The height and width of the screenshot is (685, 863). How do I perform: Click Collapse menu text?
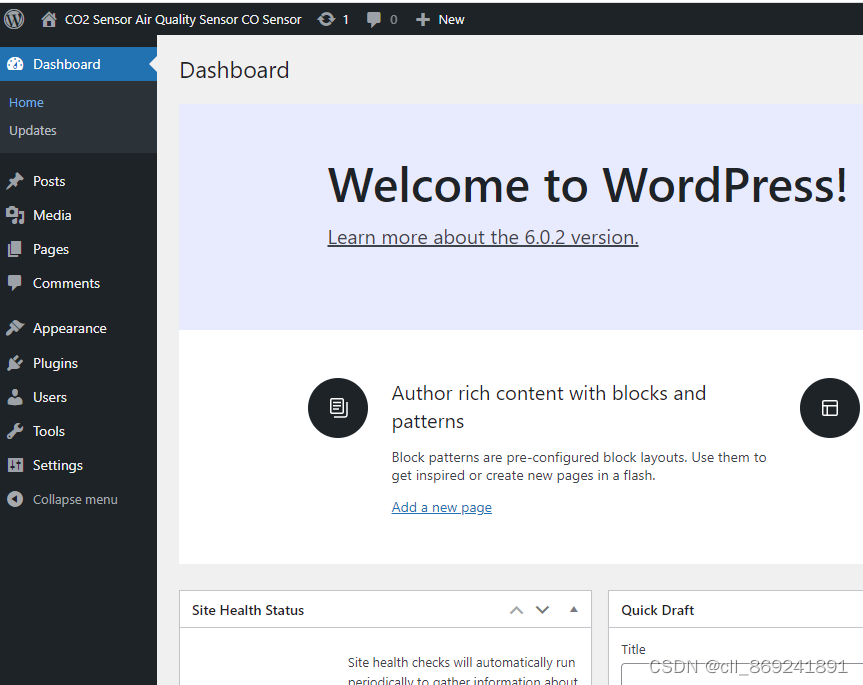75,500
